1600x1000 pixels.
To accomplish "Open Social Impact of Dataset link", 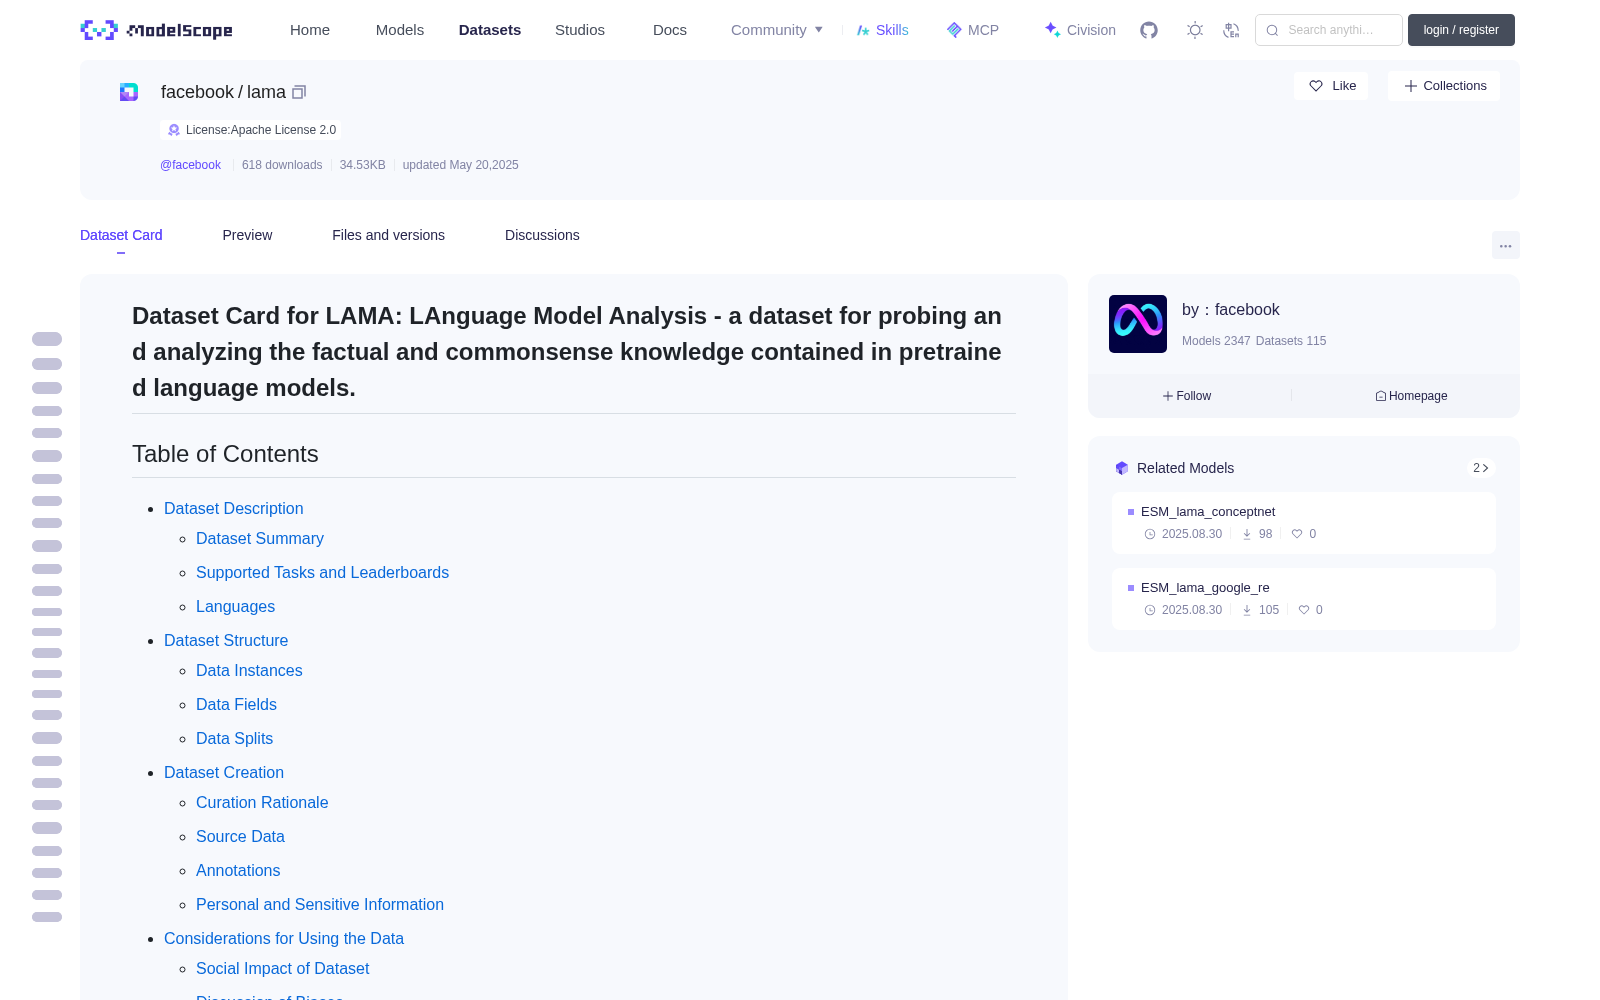I will [282, 968].
